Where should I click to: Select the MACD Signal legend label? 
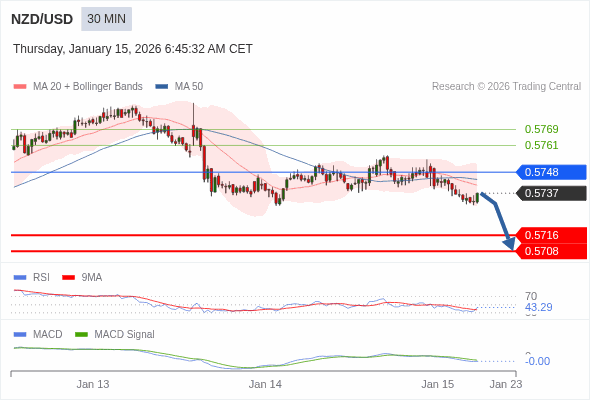125,335
